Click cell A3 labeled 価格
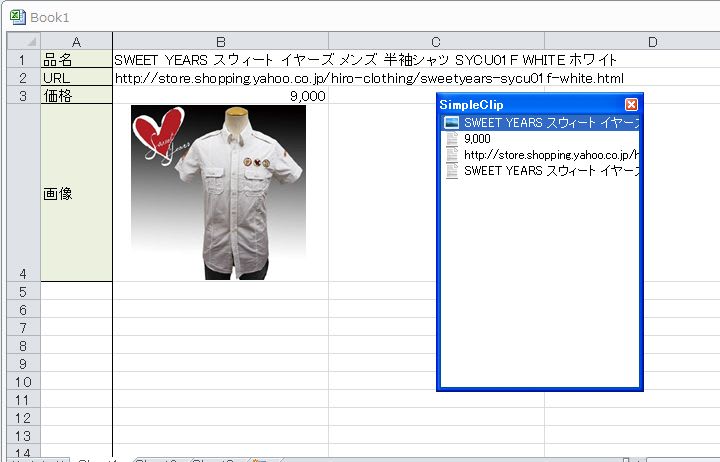 click(x=76, y=96)
